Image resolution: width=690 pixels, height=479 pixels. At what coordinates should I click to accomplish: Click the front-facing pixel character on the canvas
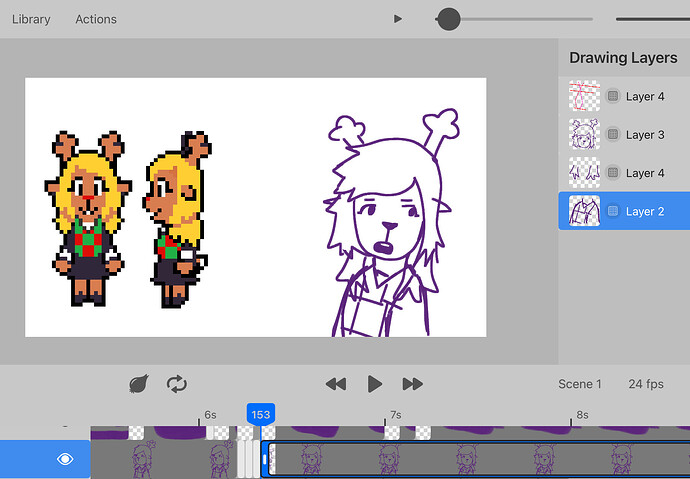tap(88, 219)
